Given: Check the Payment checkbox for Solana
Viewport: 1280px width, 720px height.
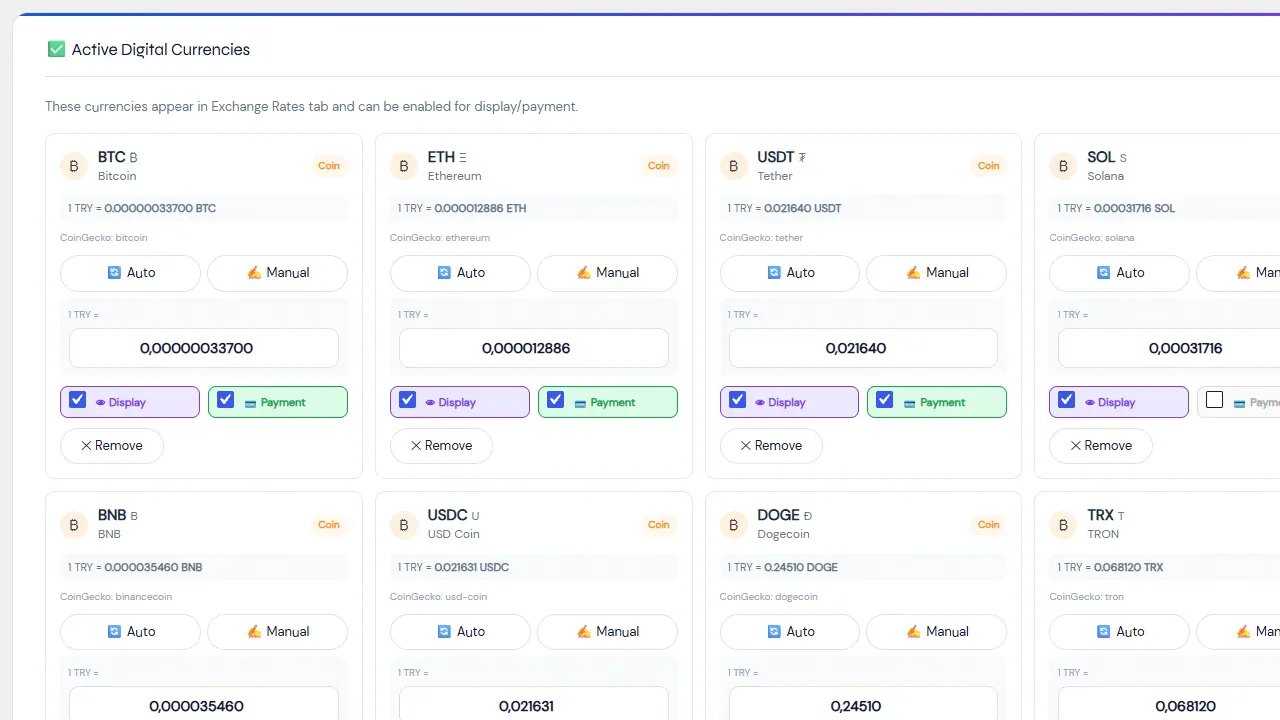Looking at the screenshot, I should coord(1215,400).
